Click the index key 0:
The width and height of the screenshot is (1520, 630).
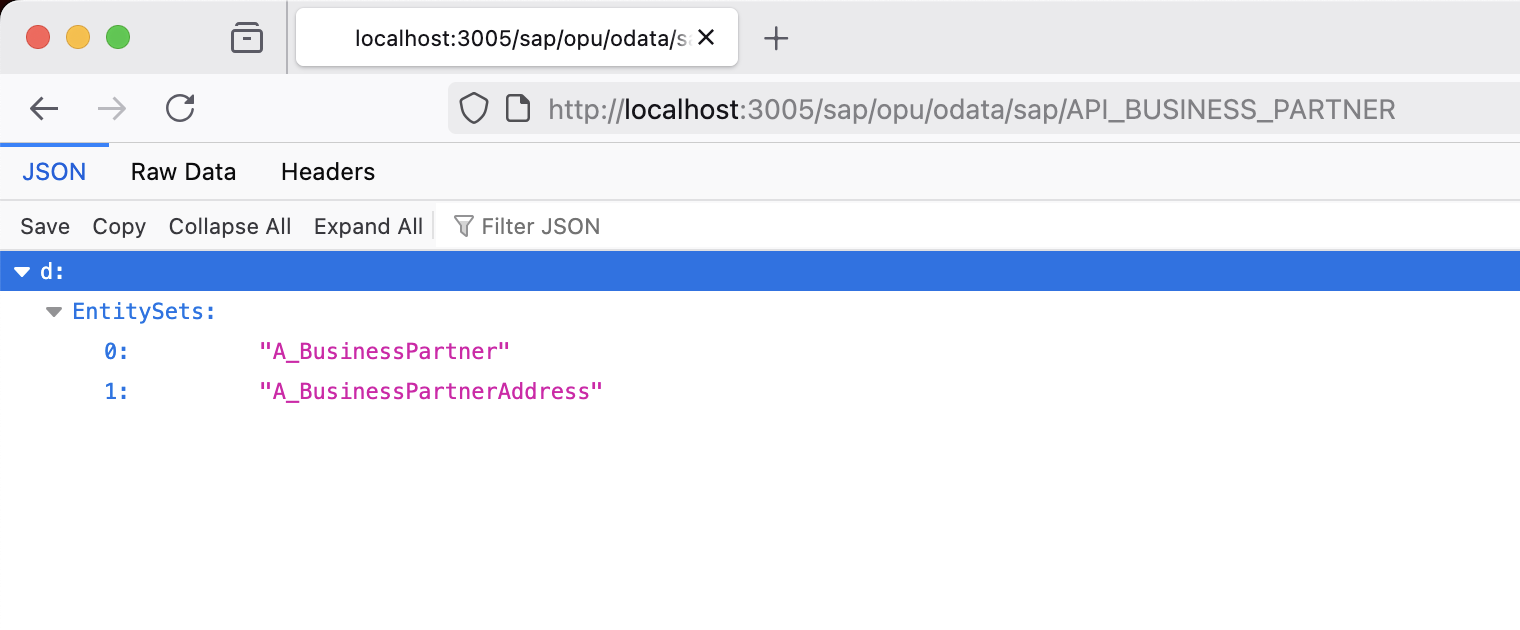tap(117, 352)
